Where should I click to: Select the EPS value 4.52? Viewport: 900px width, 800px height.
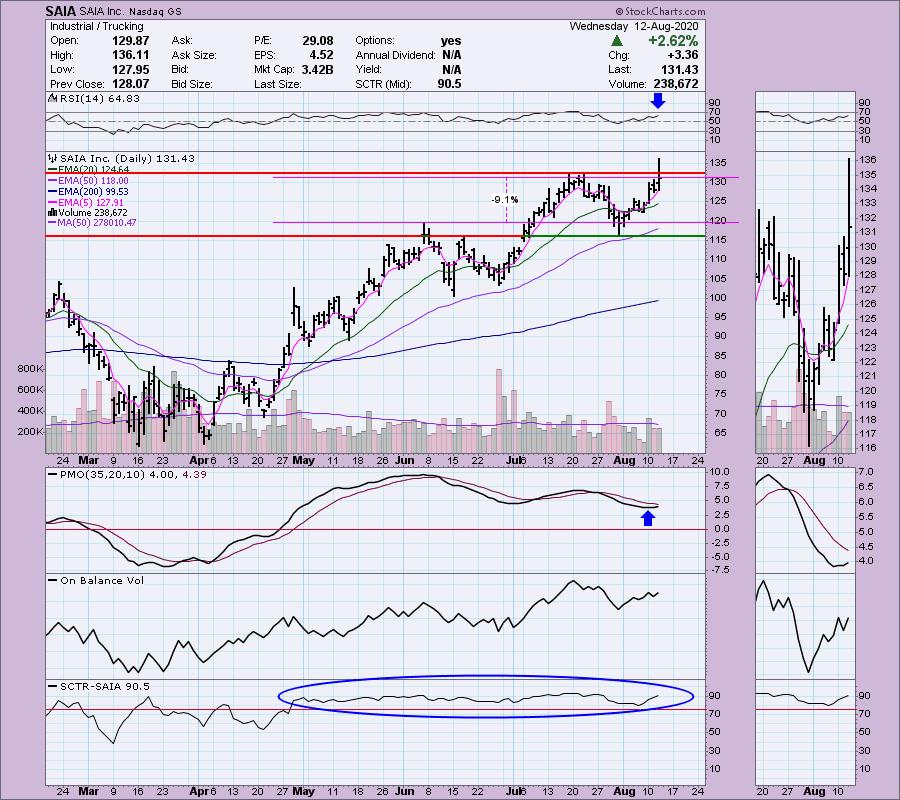click(321, 55)
